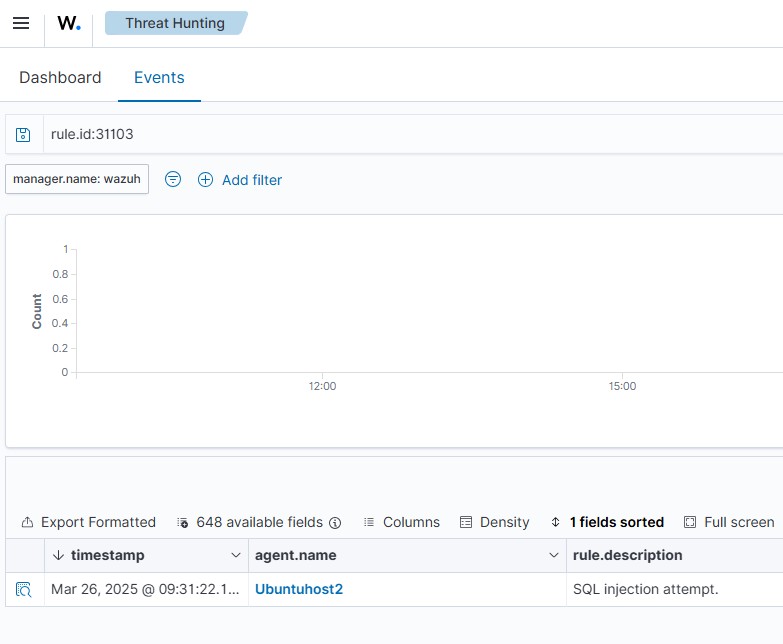Click the available fields list icon

coord(183,523)
